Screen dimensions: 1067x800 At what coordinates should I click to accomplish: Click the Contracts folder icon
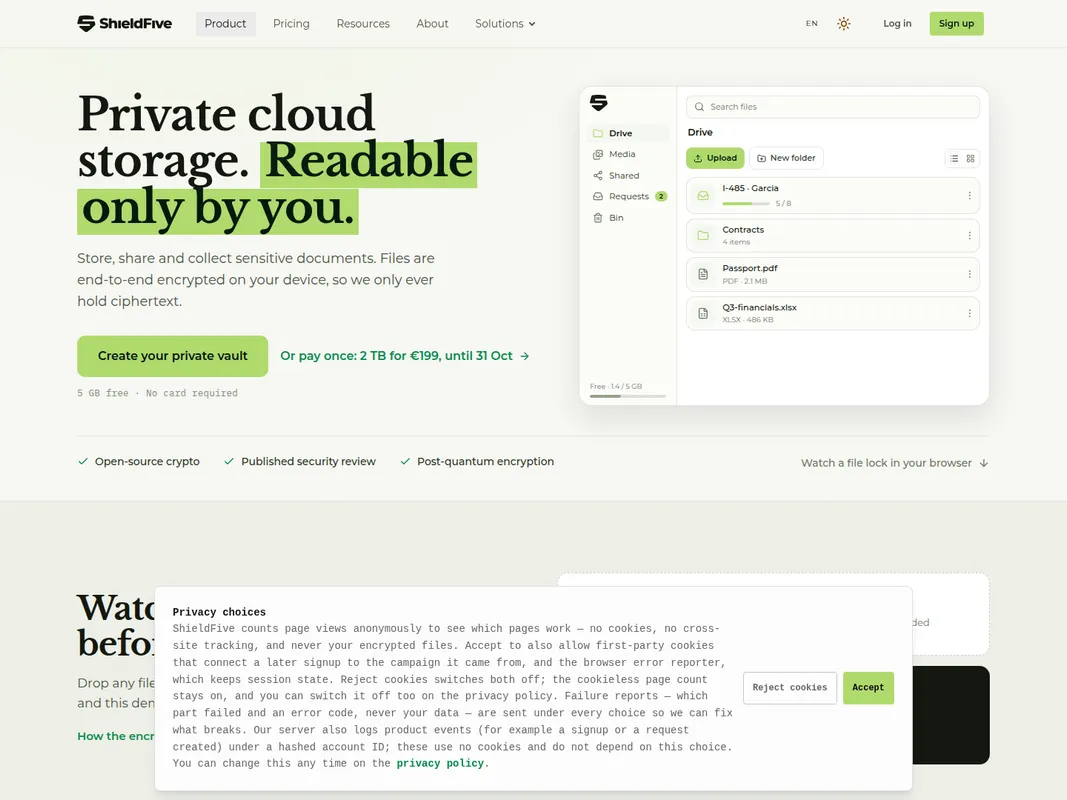(x=703, y=235)
